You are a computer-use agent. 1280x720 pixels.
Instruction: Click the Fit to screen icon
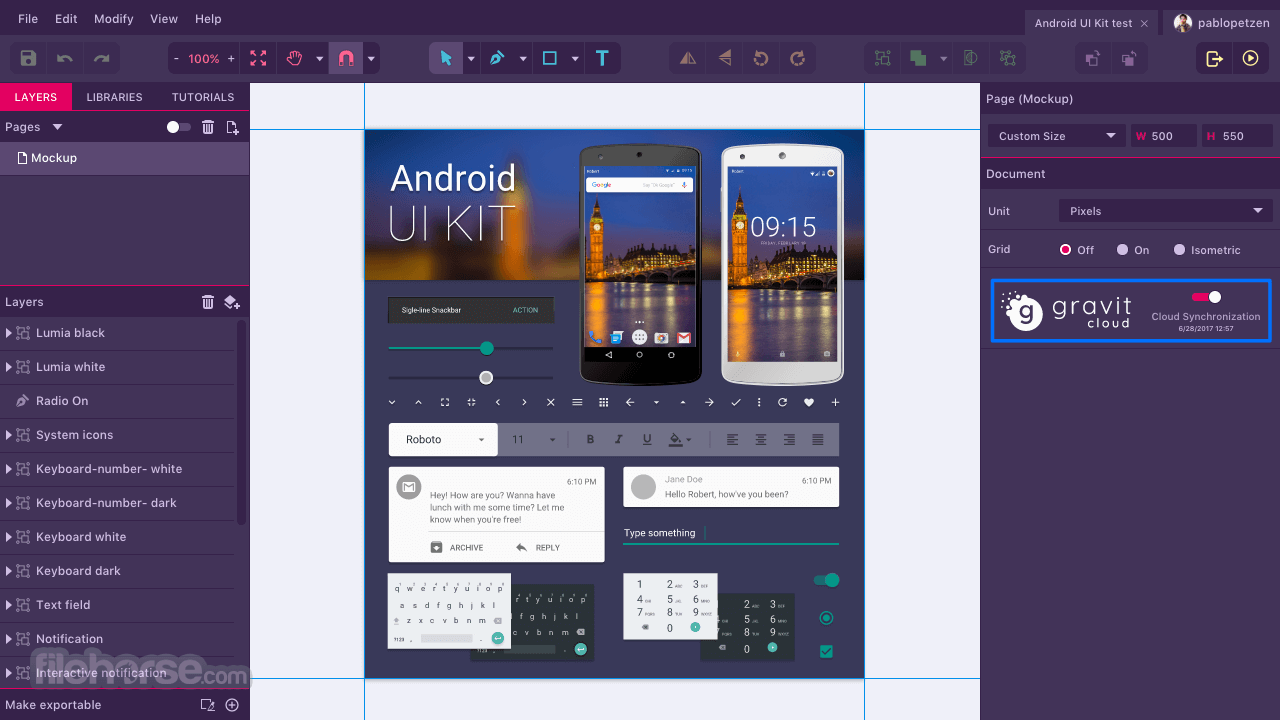(258, 59)
